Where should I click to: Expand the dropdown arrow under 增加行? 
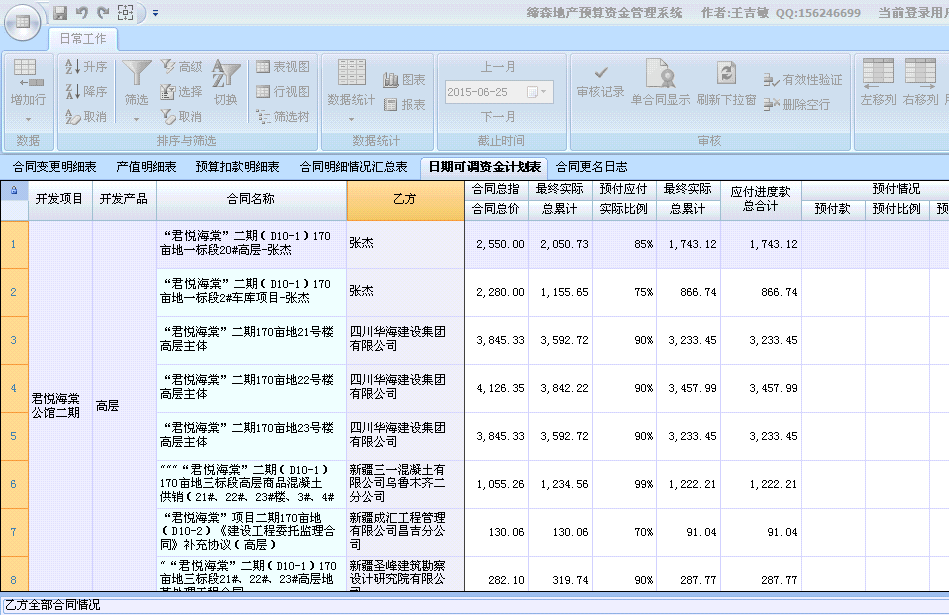tap(28, 119)
